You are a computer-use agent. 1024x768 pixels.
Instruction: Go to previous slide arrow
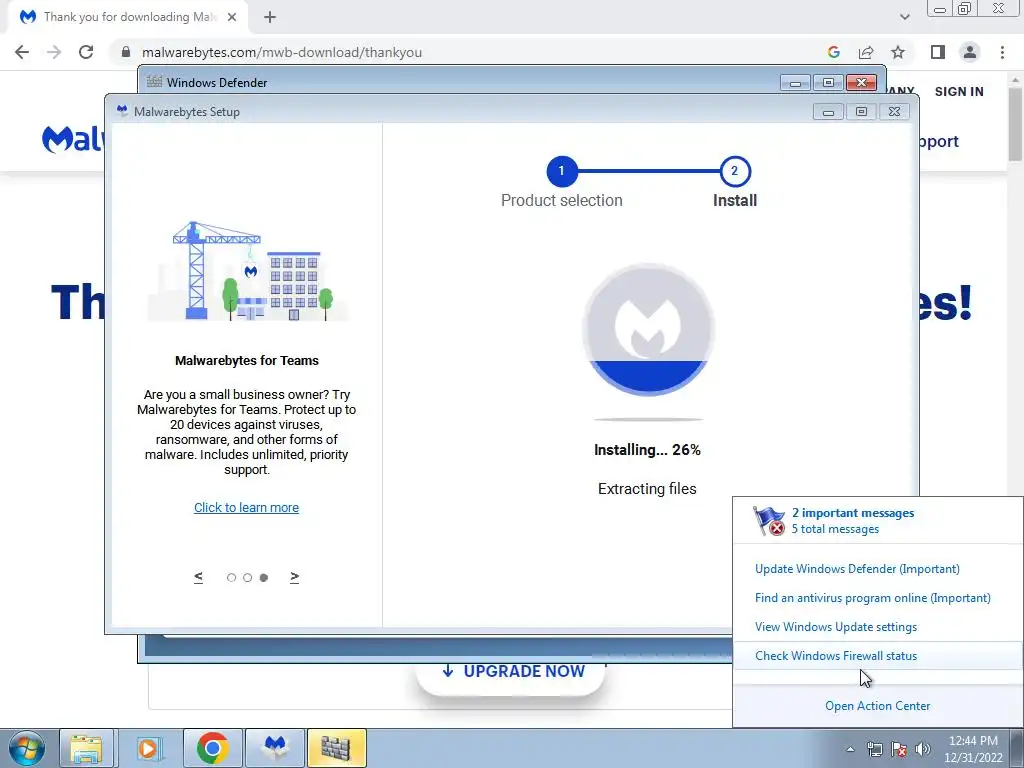point(199,577)
